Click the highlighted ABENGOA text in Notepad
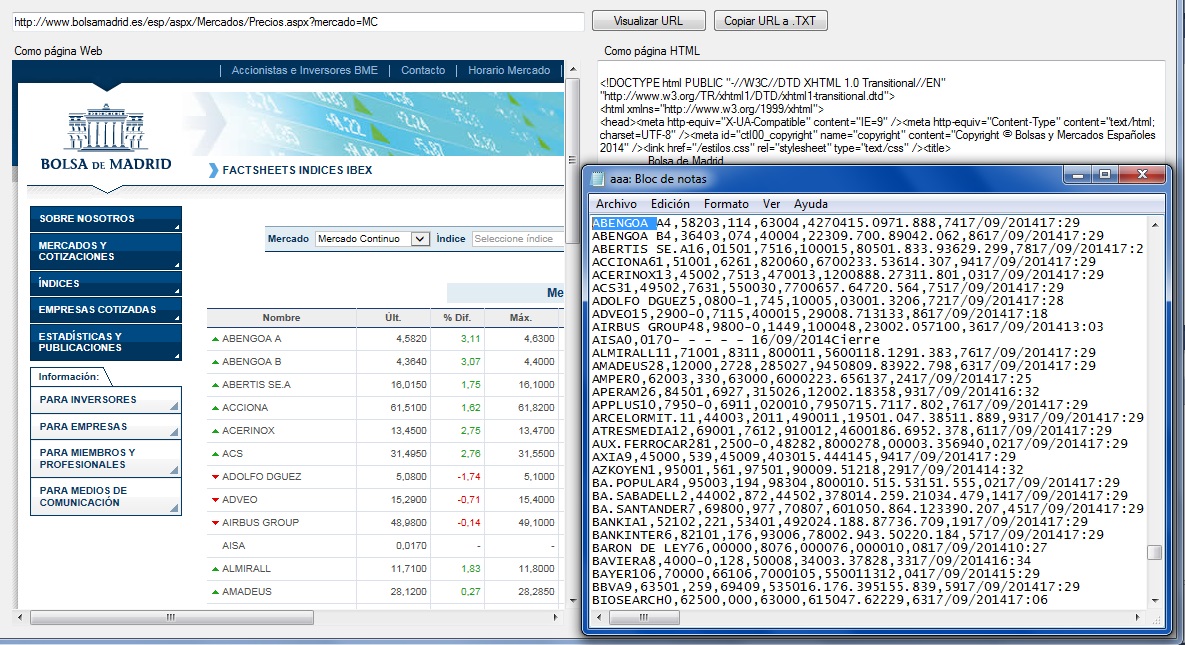1185x645 pixels. click(623, 223)
